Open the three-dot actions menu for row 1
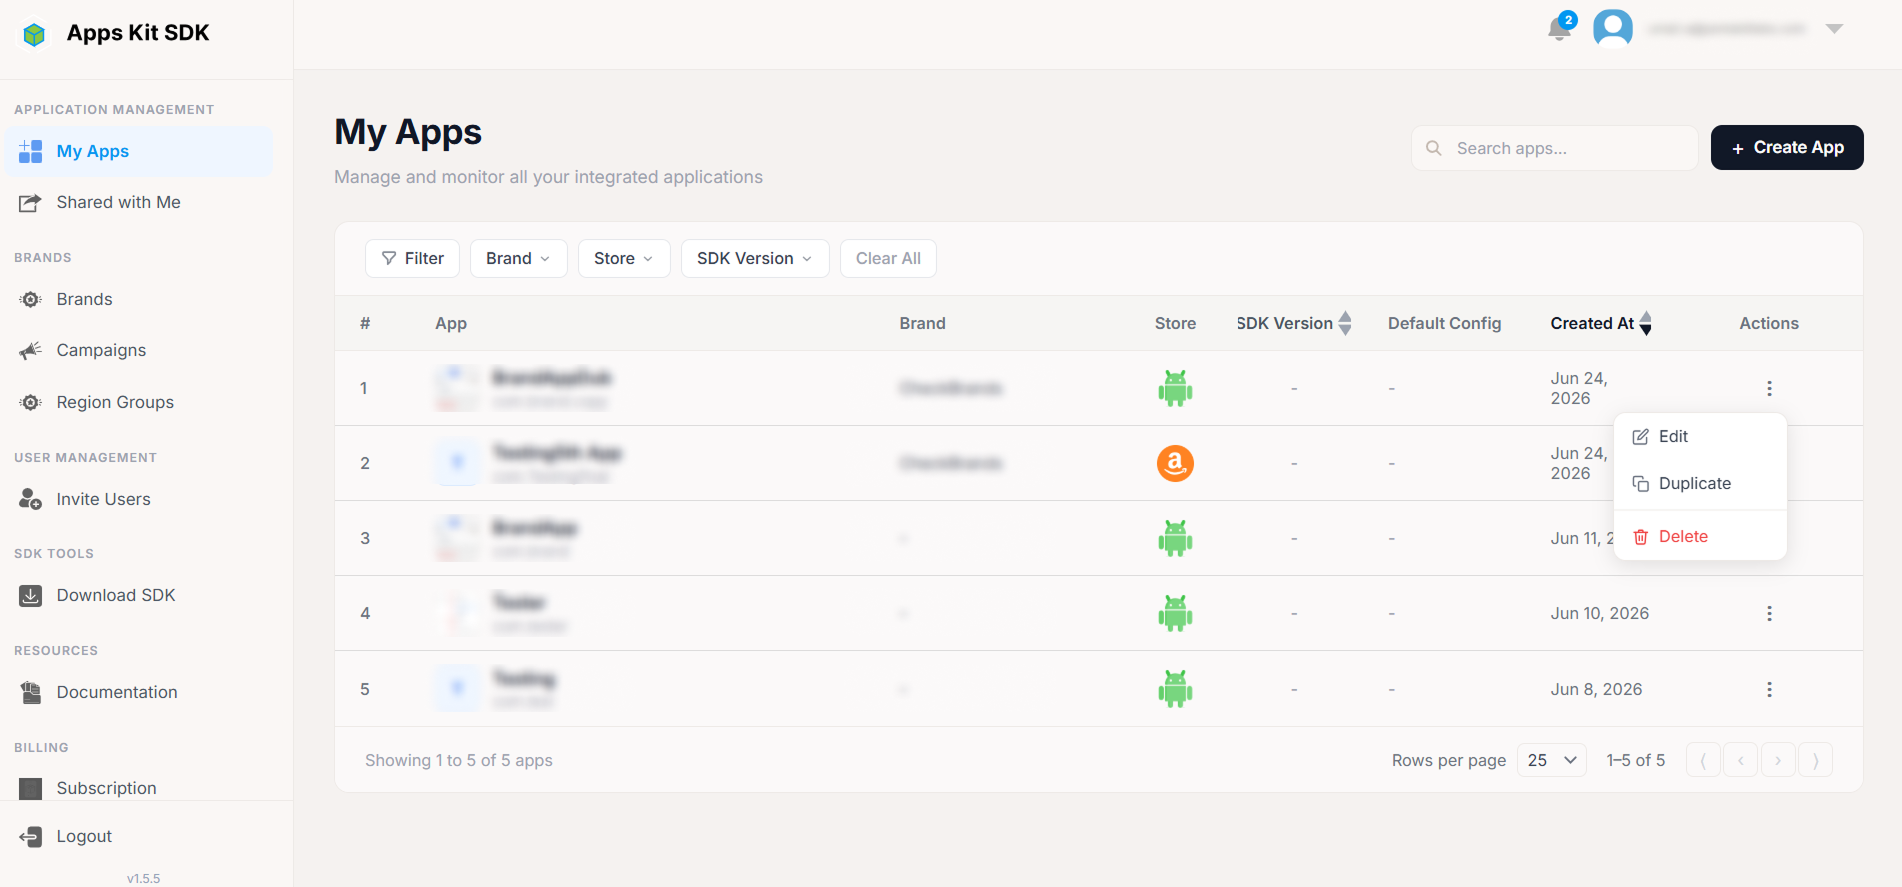The height and width of the screenshot is (887, 1902). point(1769,388)
